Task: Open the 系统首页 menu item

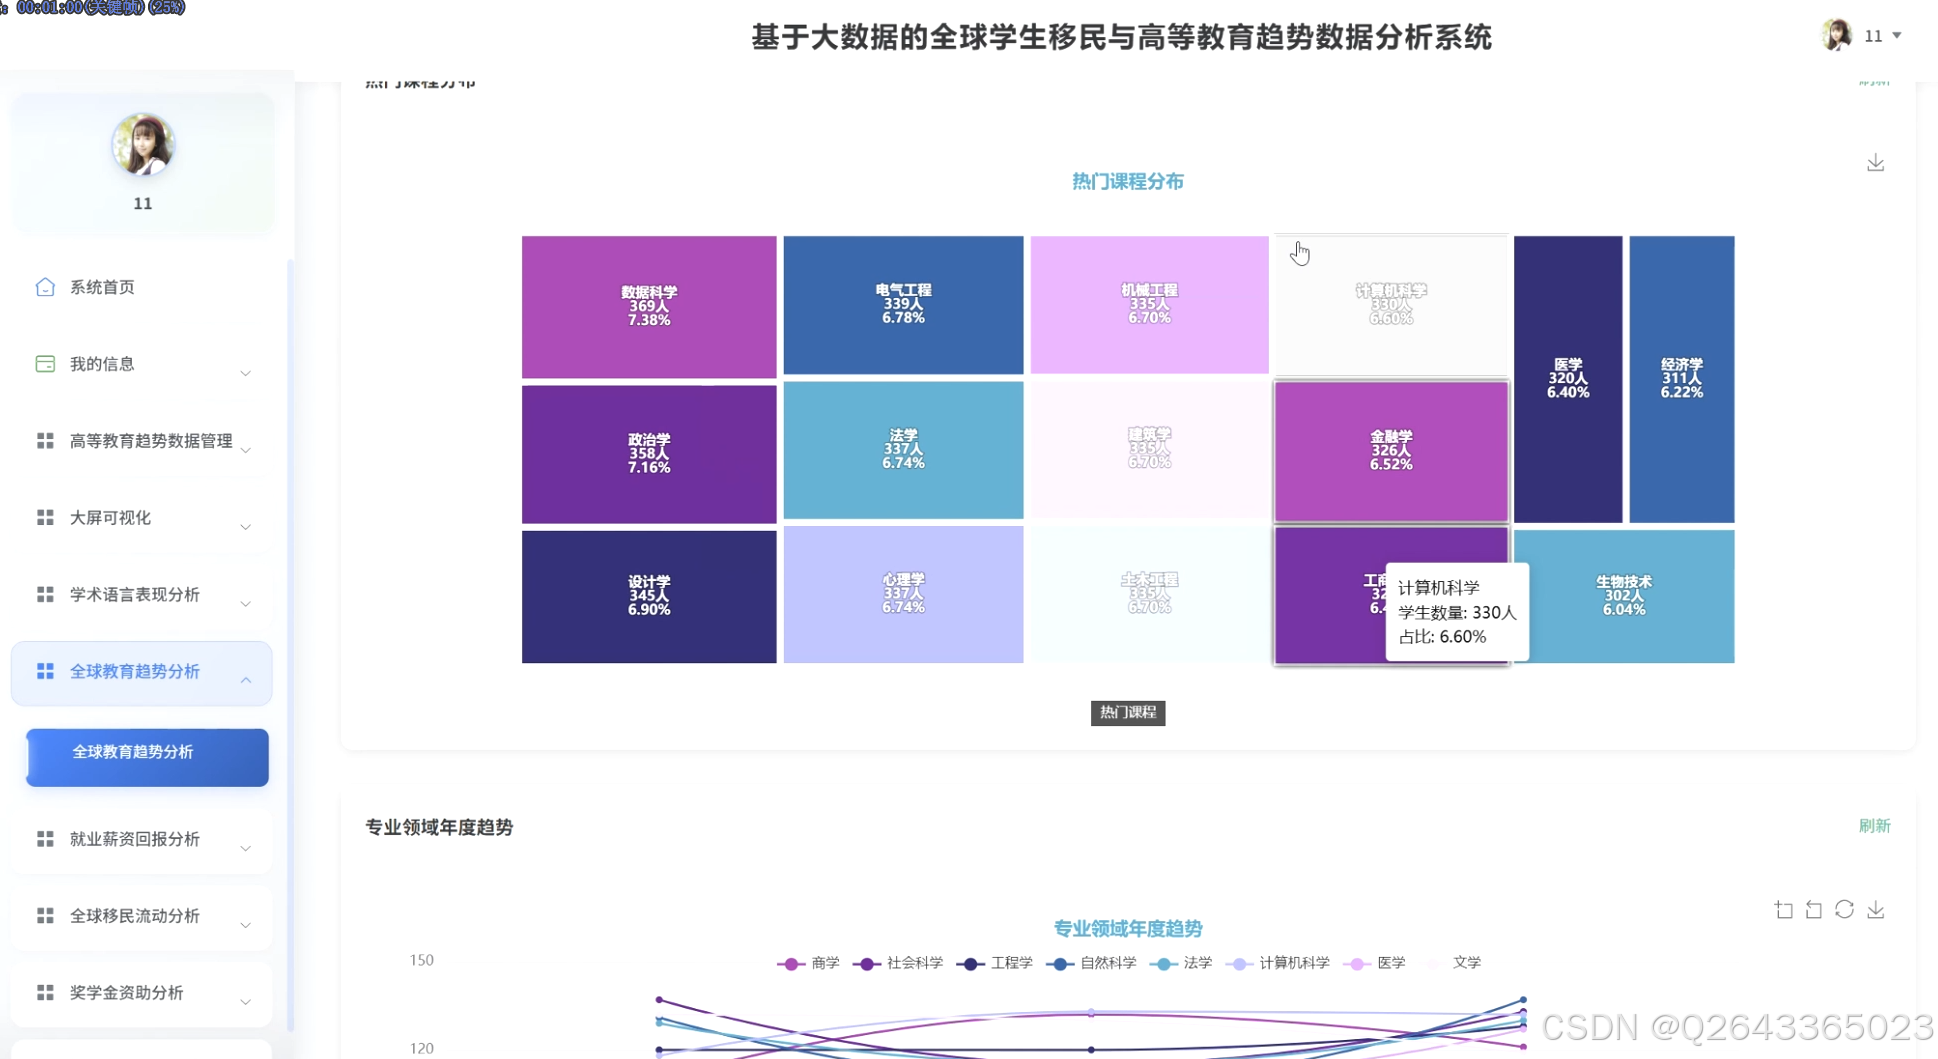Action: pyautogui.click(x=141, y=287)
